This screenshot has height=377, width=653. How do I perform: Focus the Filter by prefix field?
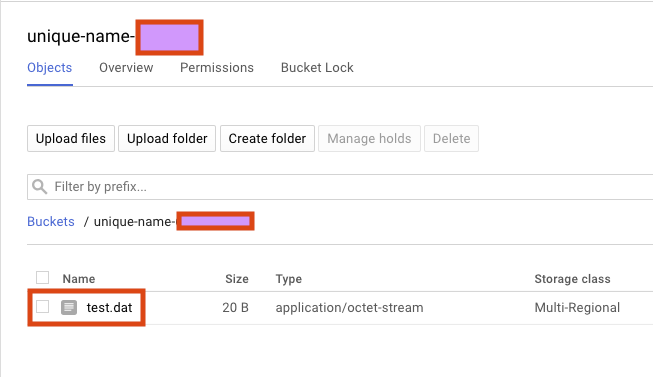340,187
